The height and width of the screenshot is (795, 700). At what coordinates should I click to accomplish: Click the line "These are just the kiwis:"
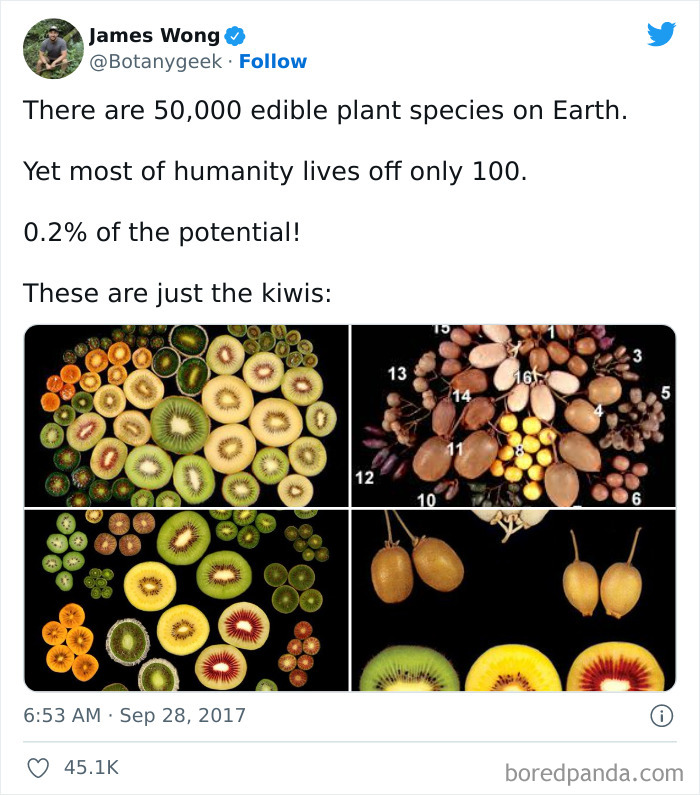click(x=176, y=293)
